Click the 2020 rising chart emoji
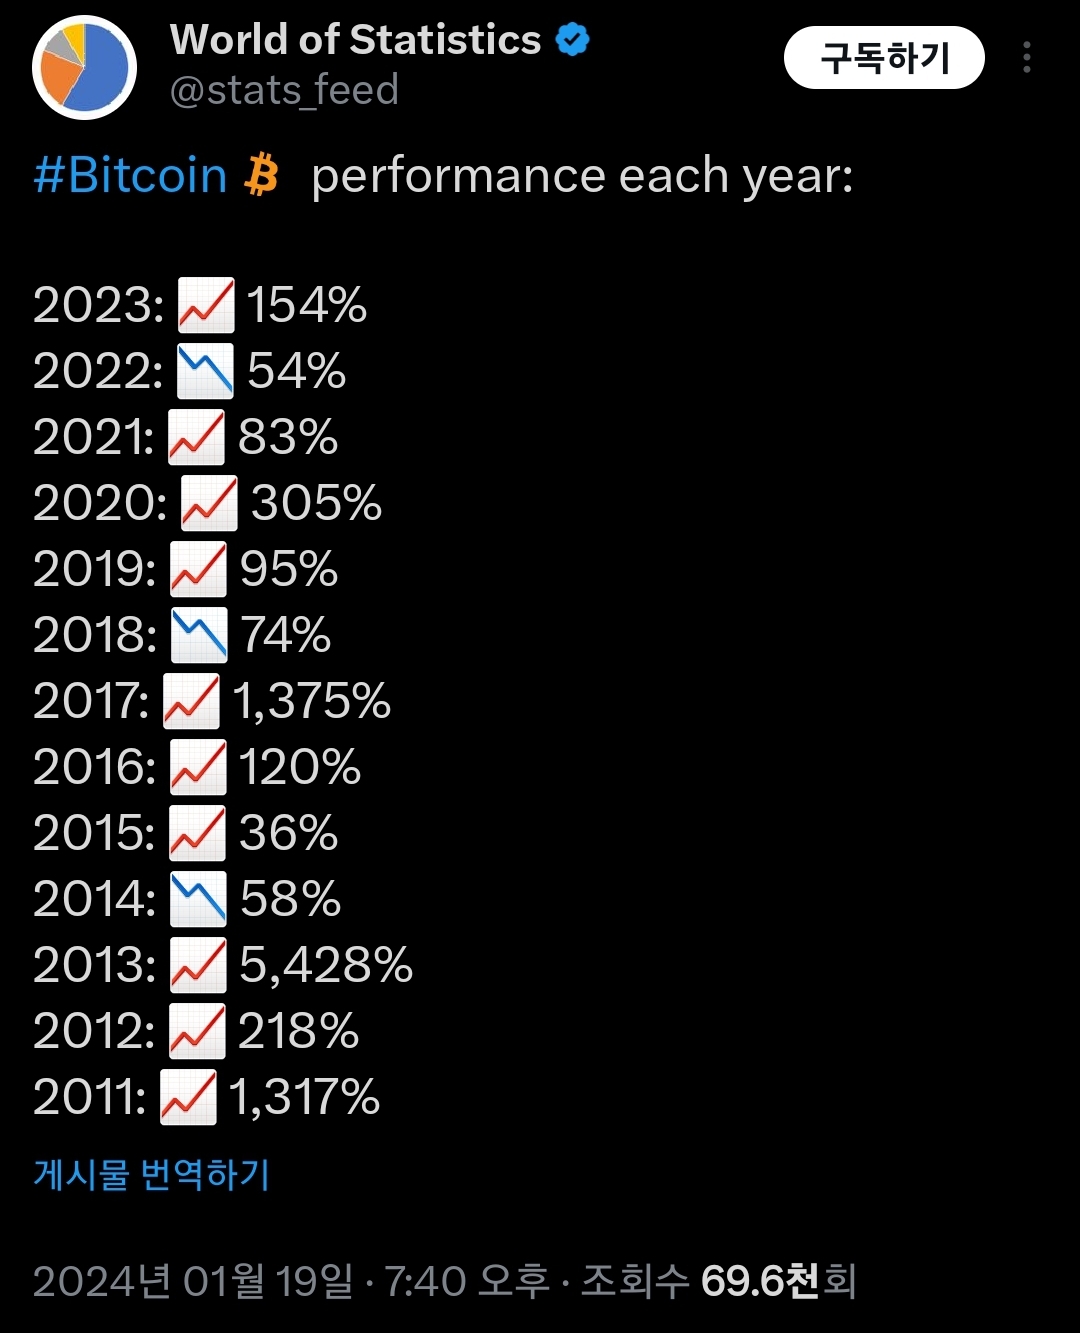The width and height of the screenshot is (1080, 1333). point(209,503)
